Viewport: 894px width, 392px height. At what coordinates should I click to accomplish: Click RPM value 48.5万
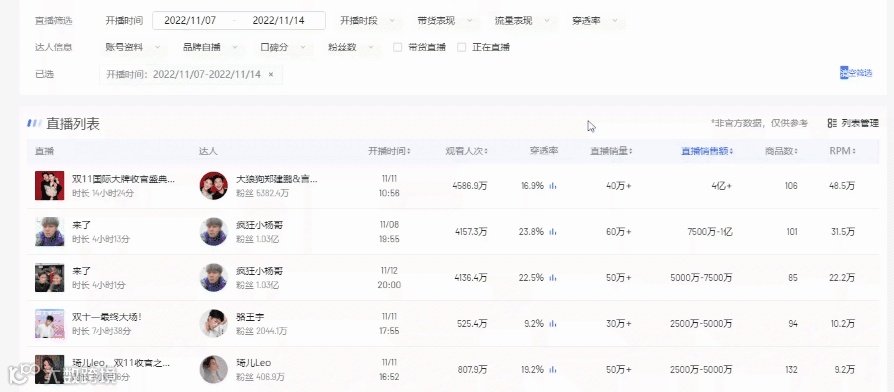[842, 186]
